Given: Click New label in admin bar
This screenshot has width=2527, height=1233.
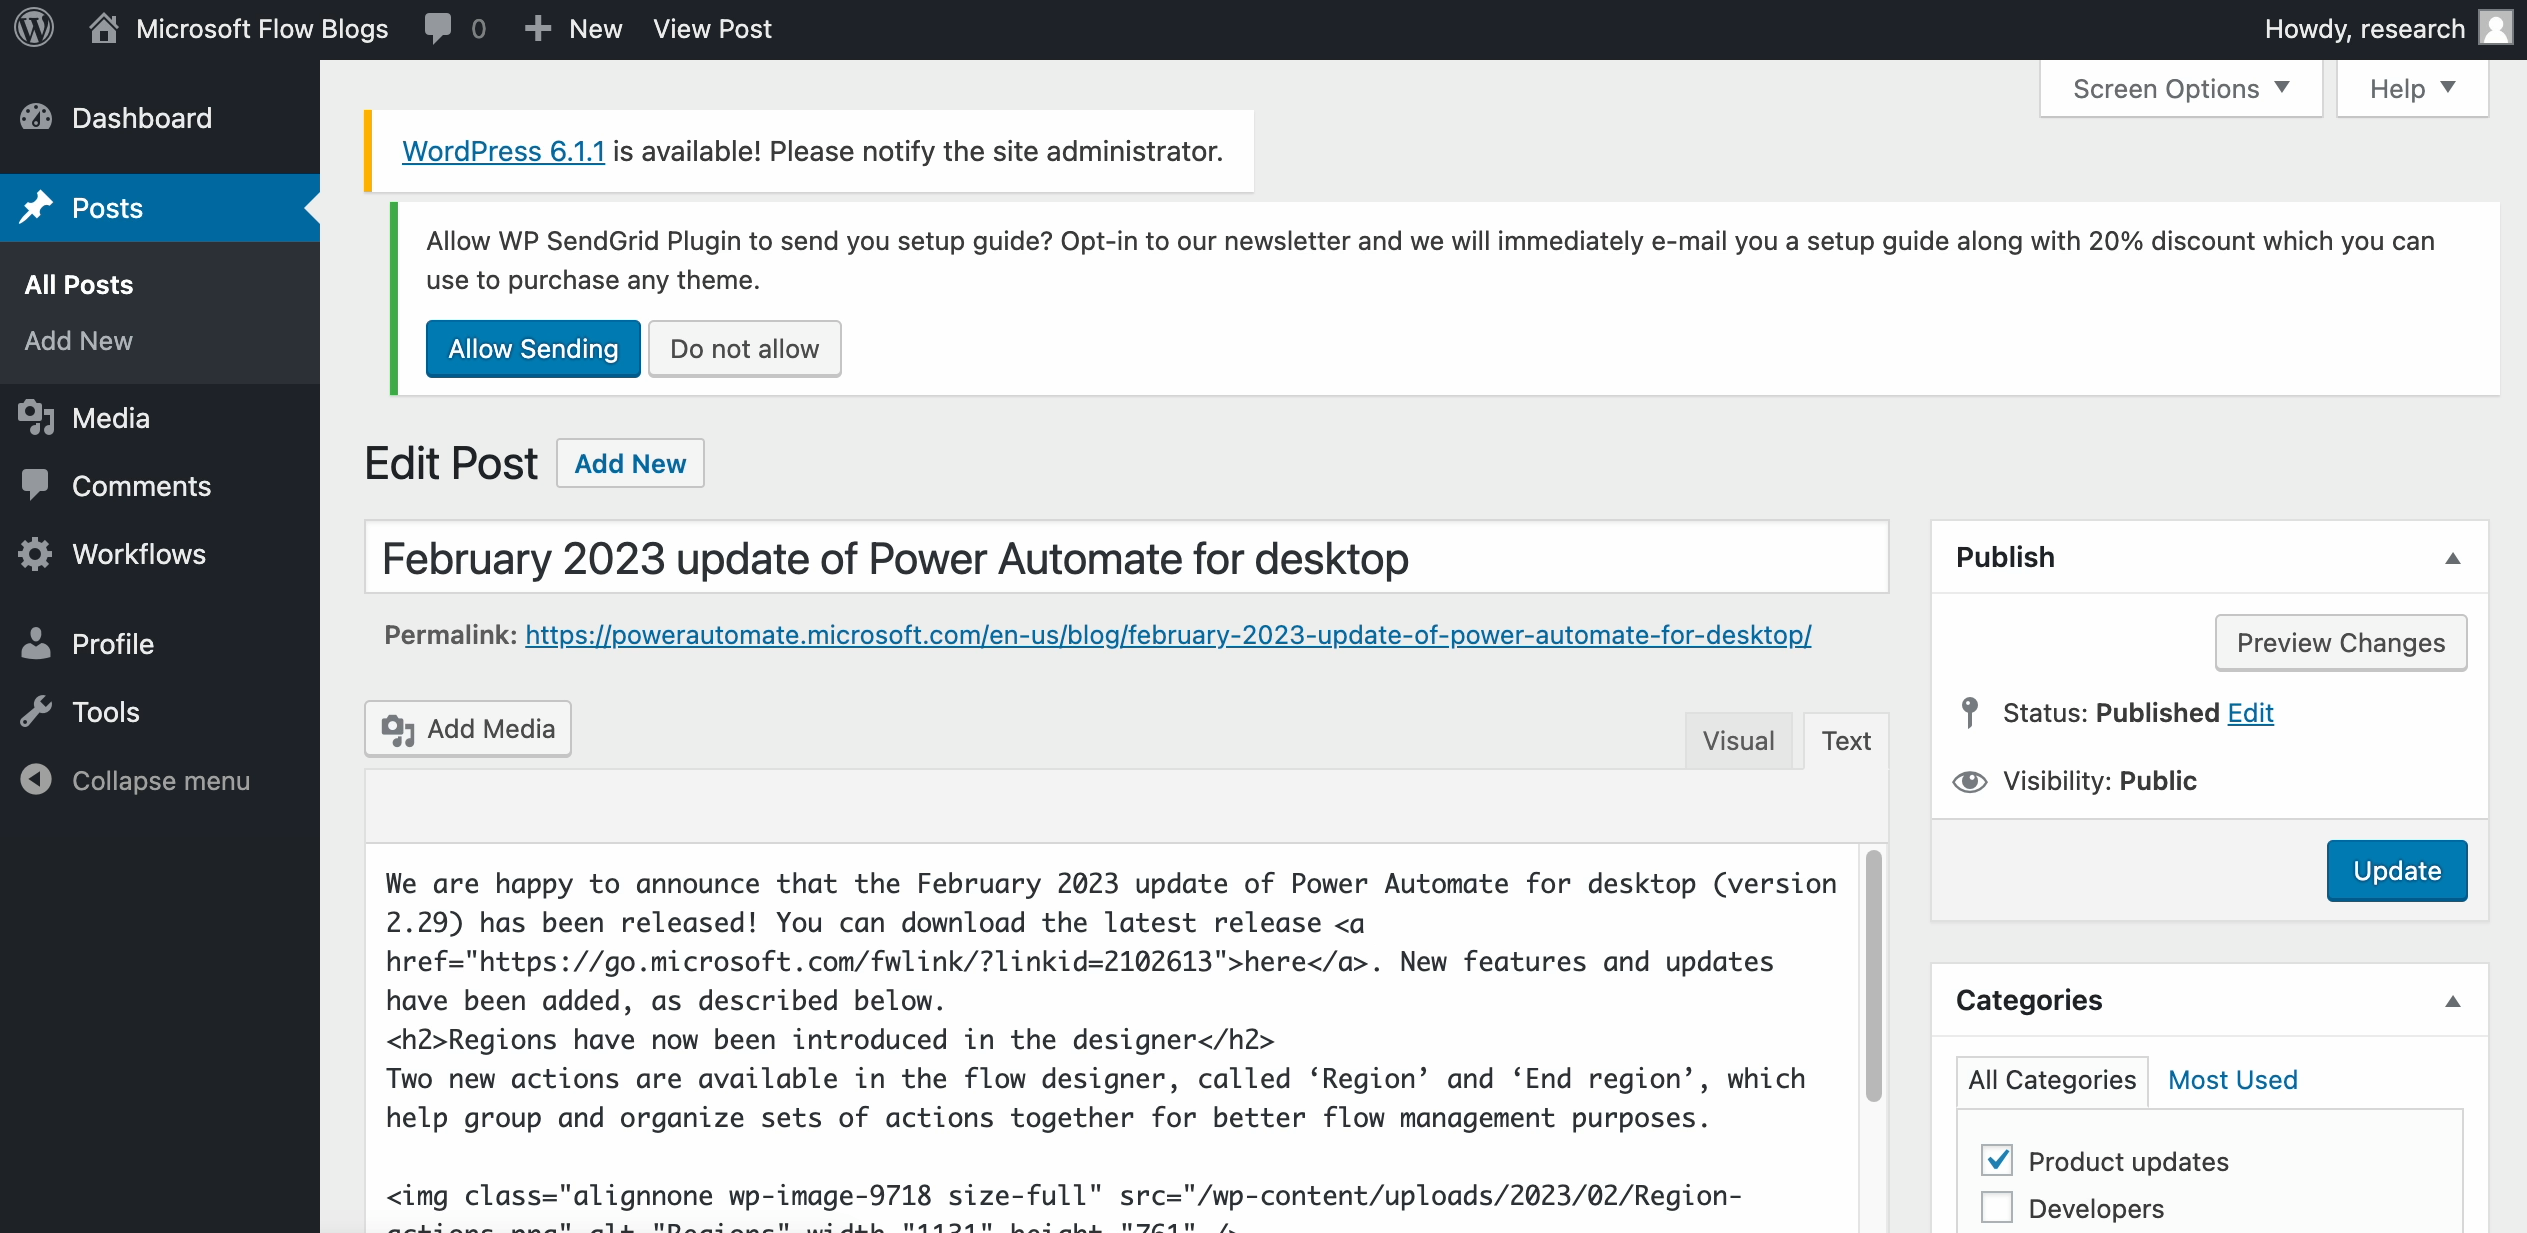Looking at the screenshot, I should tap(595, 29).
